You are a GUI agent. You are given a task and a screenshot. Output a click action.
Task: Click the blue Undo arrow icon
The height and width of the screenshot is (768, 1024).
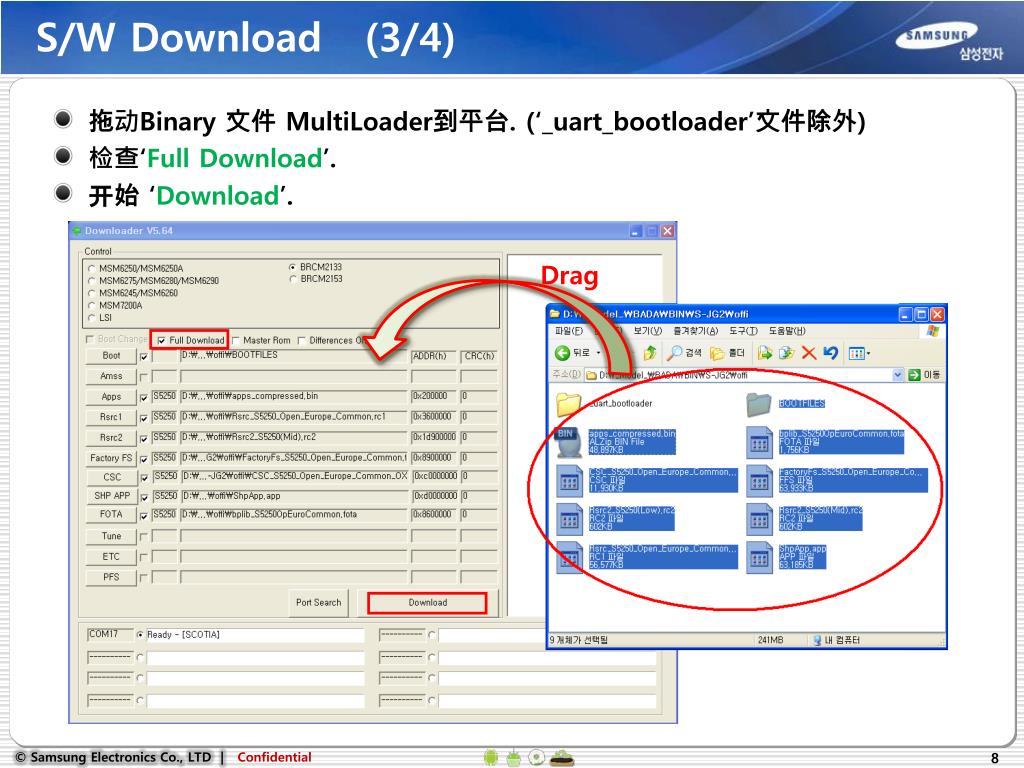pos(830,353)
